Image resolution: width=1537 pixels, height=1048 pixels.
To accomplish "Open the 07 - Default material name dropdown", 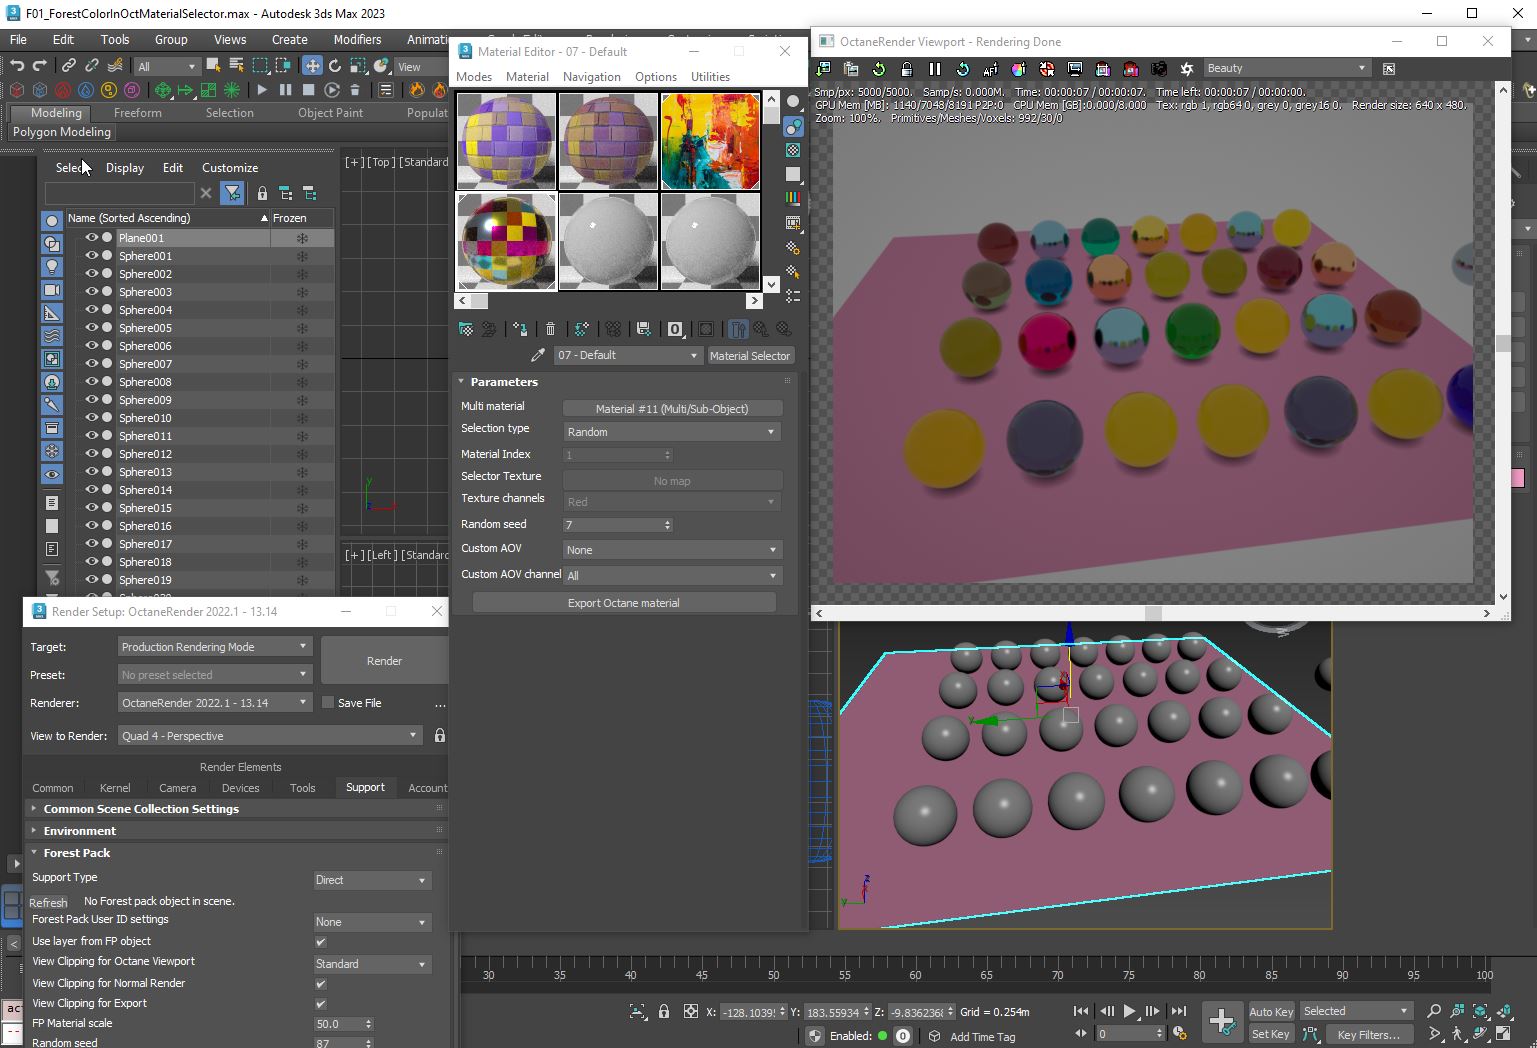I will pyautogui.click(x=627, y=355).
